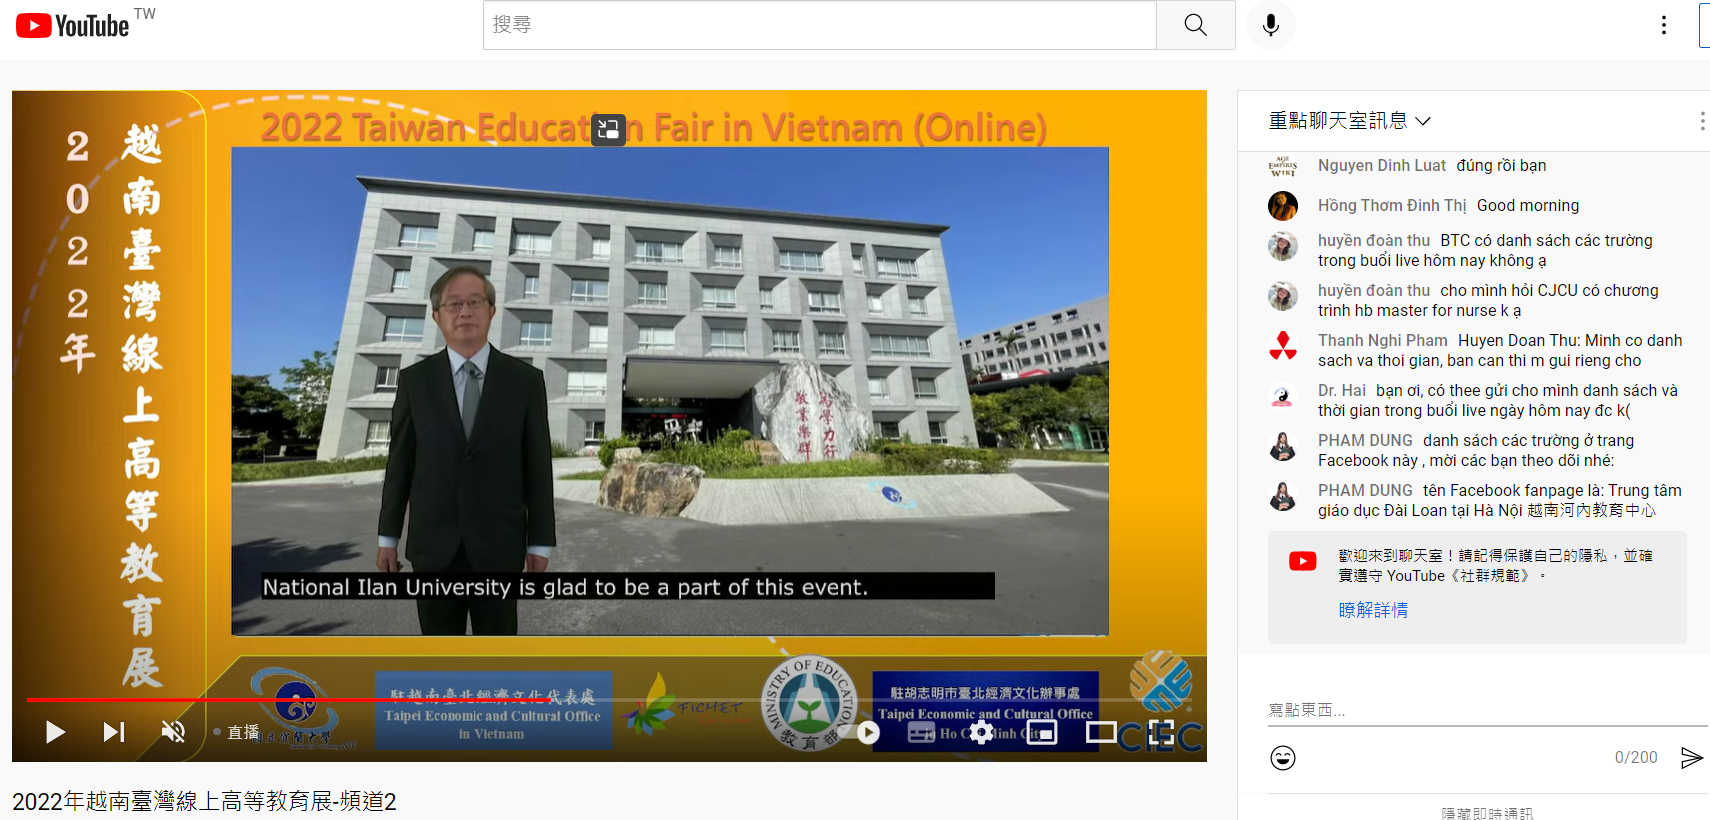
Task: Click Dr. Hai's avatar in chat
Action: point(1283,396)
